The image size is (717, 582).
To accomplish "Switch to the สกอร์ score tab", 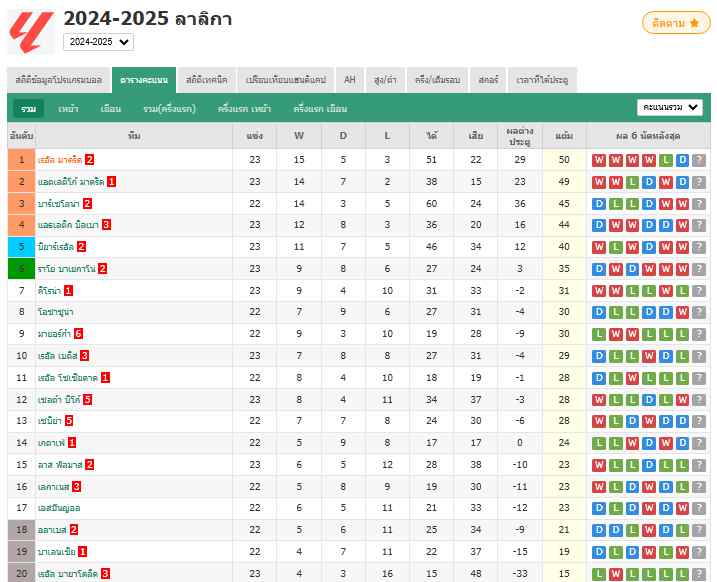I will [x=488, y=80].
